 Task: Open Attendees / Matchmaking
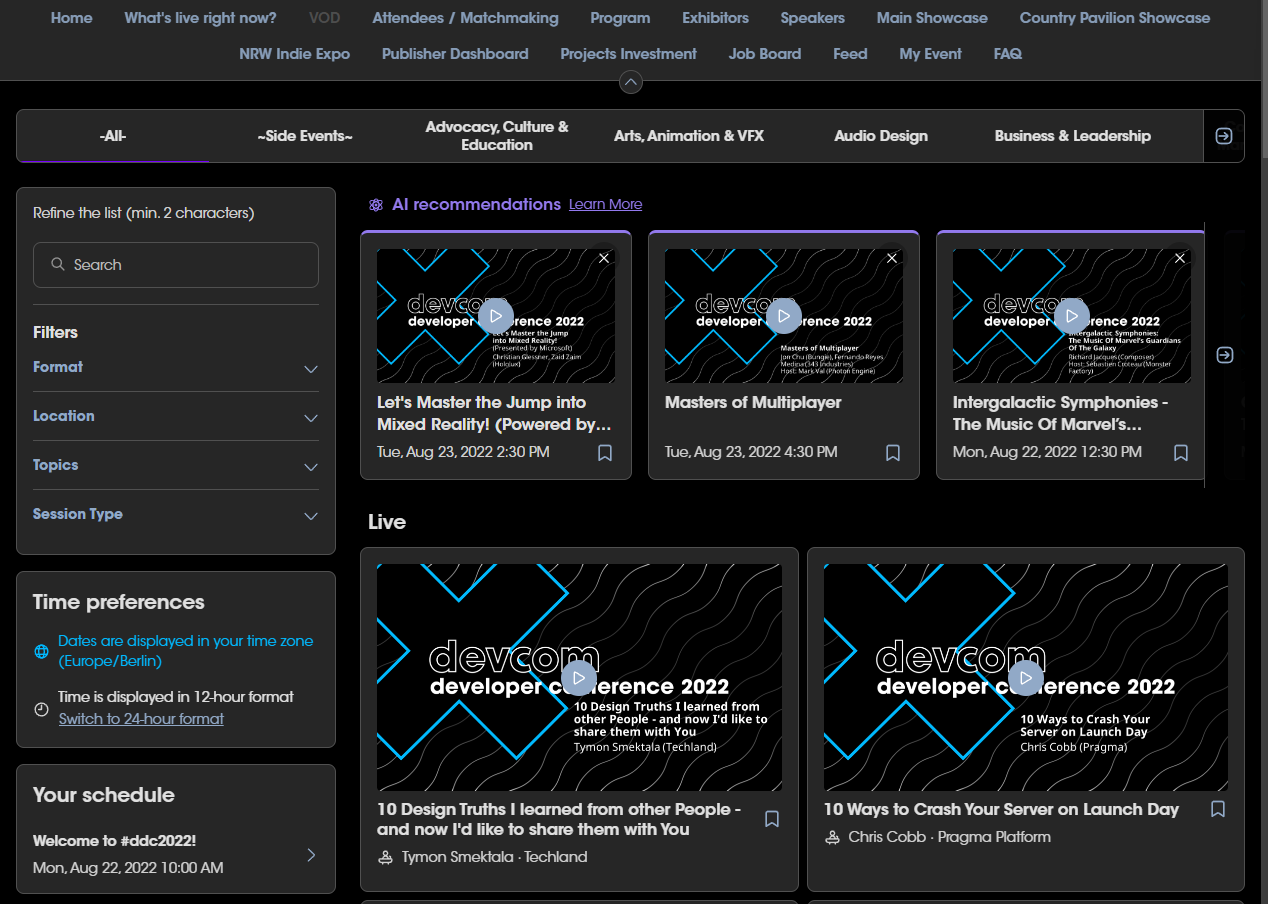466,18
